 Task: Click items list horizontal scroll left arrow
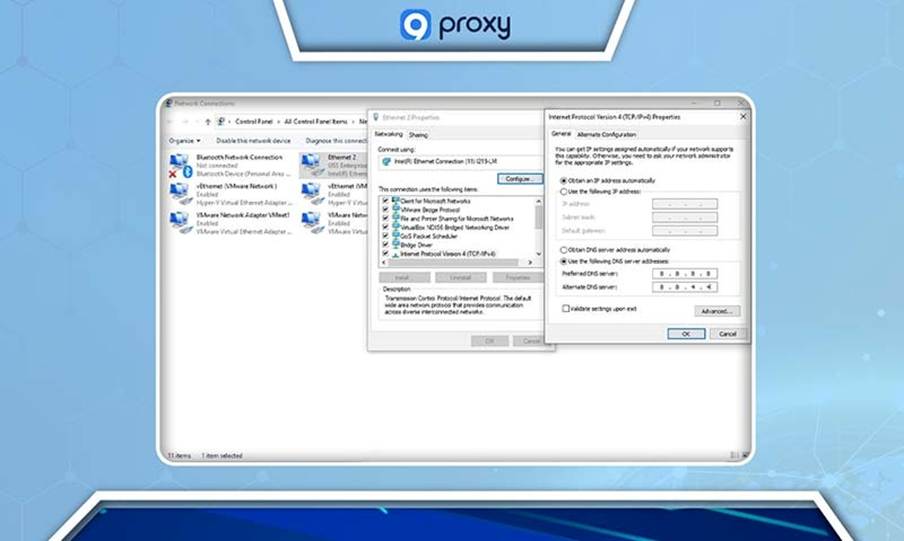(x=385, y=262)
